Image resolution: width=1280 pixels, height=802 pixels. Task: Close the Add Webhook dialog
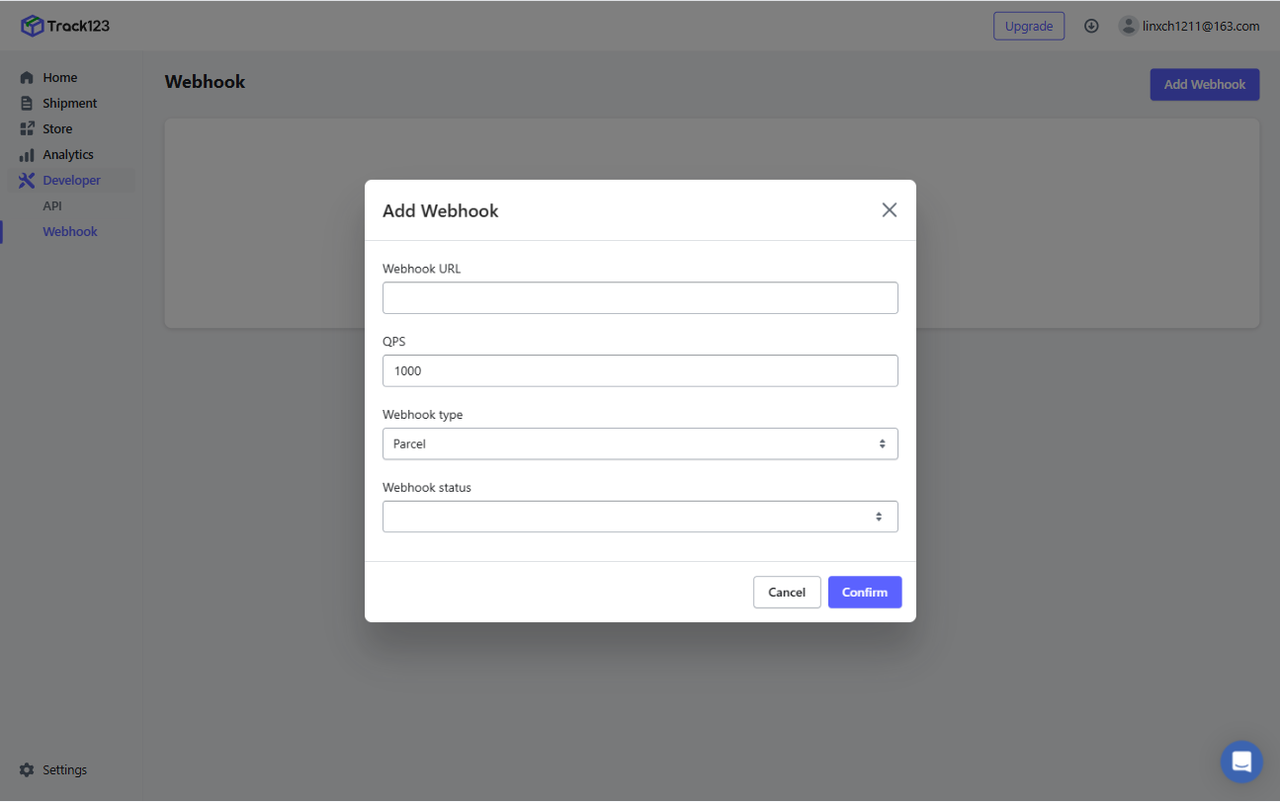coord(889,210)
